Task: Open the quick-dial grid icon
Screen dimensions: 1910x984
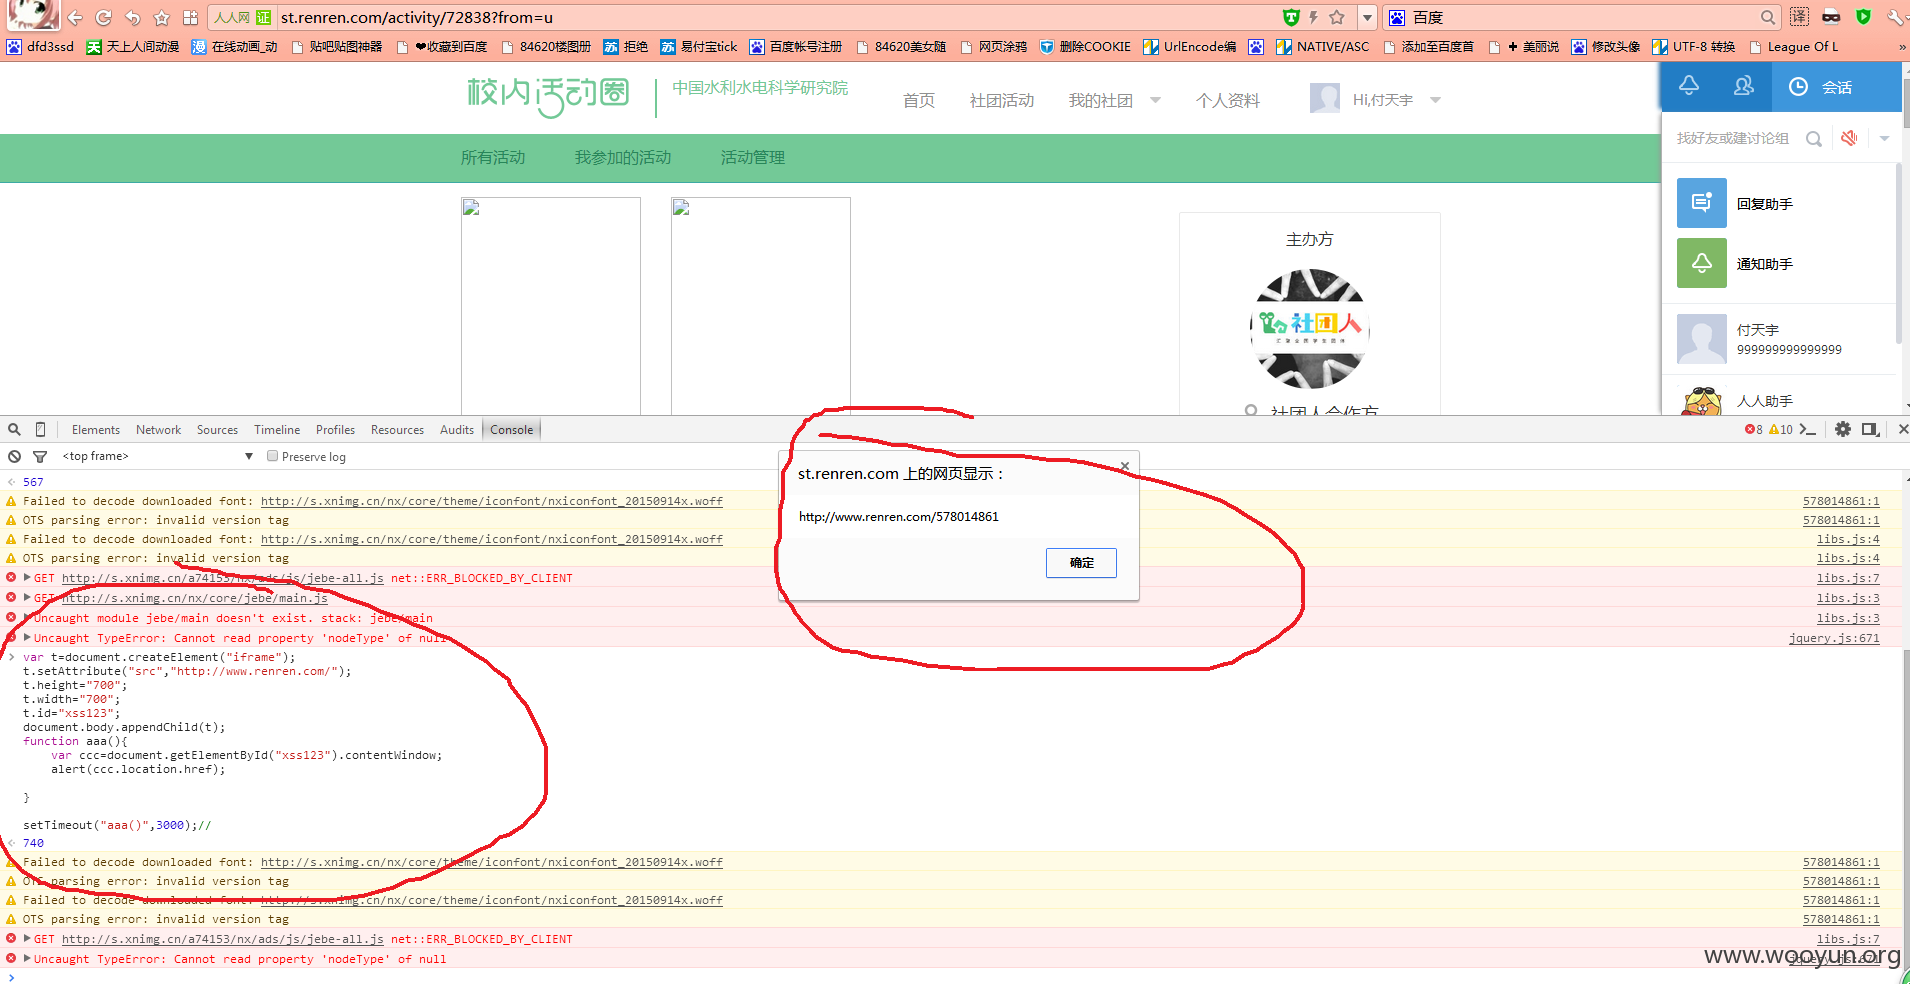Action: (190, 17)
